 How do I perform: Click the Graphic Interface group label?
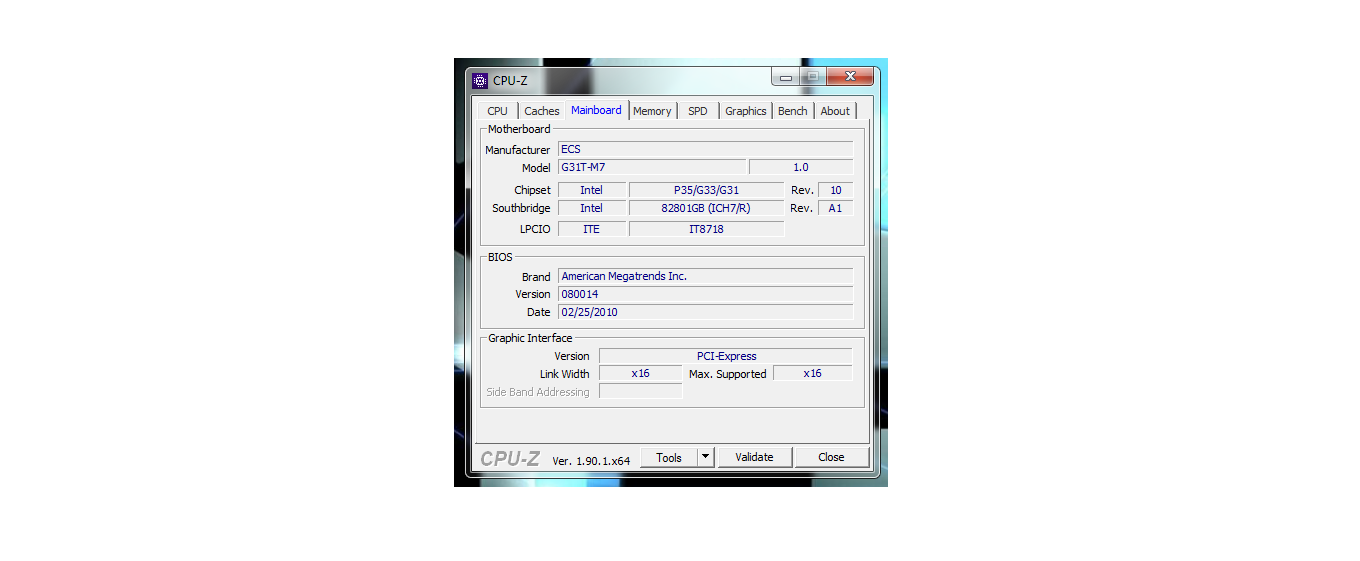tap(530, 338)
